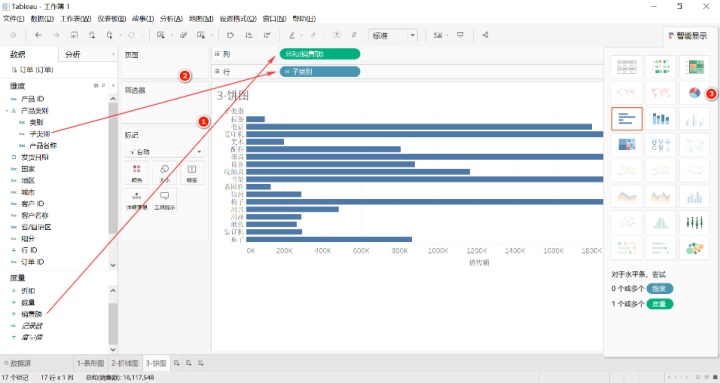Select the horizontal bars chart in Show Me
This screenshot has width=720, height=383.
pos(627,119)
